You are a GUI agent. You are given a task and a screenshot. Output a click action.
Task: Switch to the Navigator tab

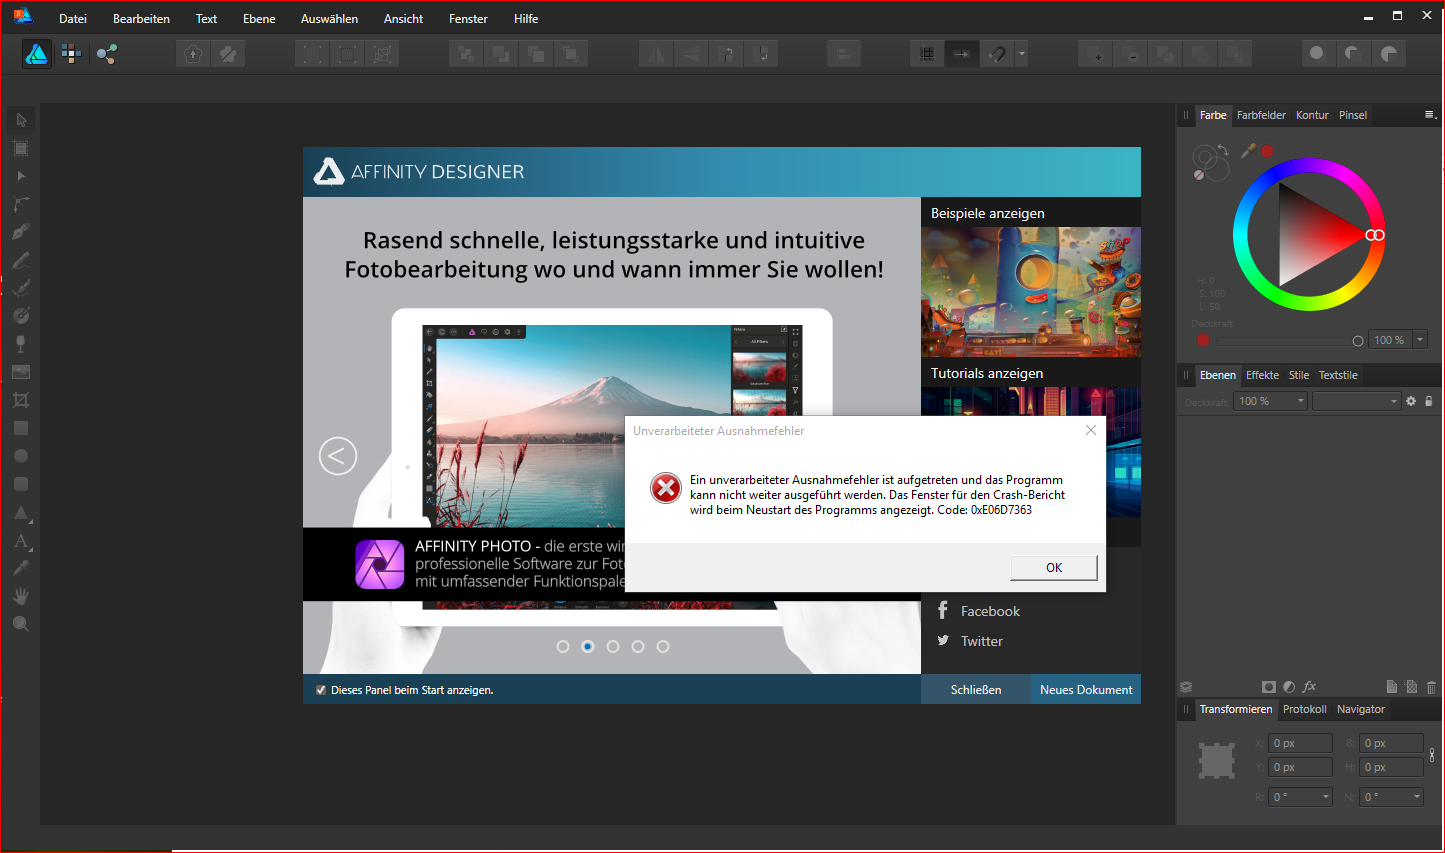point(1361,709)
